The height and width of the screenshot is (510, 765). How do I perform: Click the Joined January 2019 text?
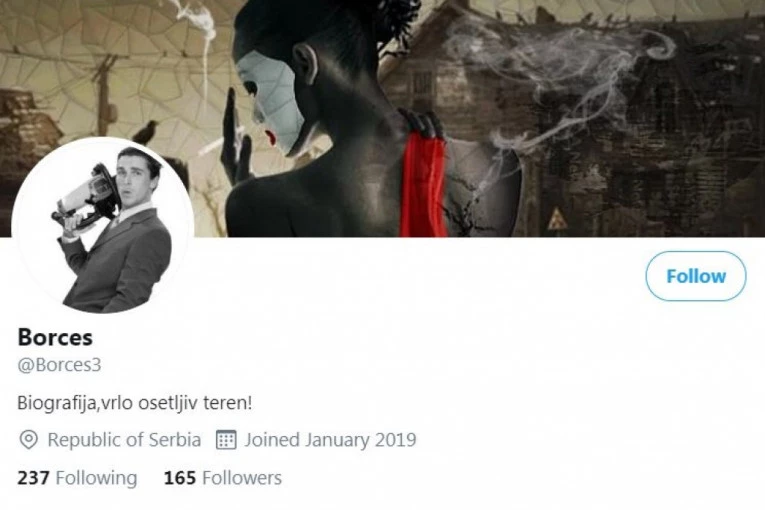tap(330, 440)
